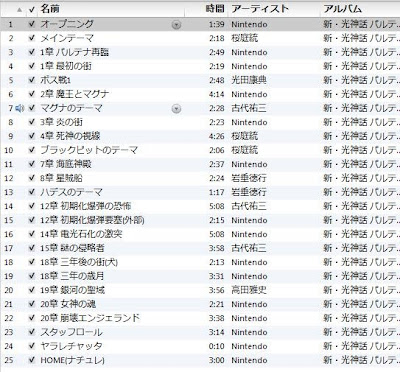The image size is (400, 372).
Task: Open the arrow menu beside マグナのテーマ
Action: [176, 109]
